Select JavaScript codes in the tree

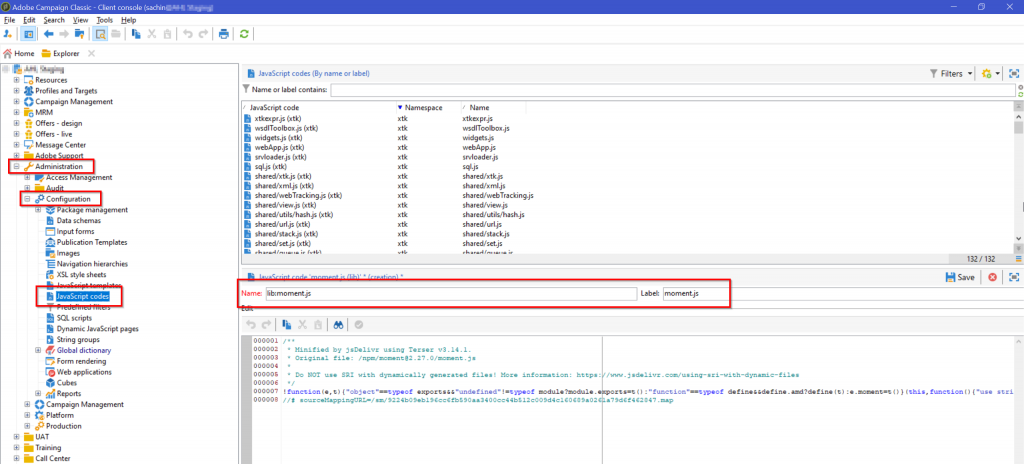(83, 296)
